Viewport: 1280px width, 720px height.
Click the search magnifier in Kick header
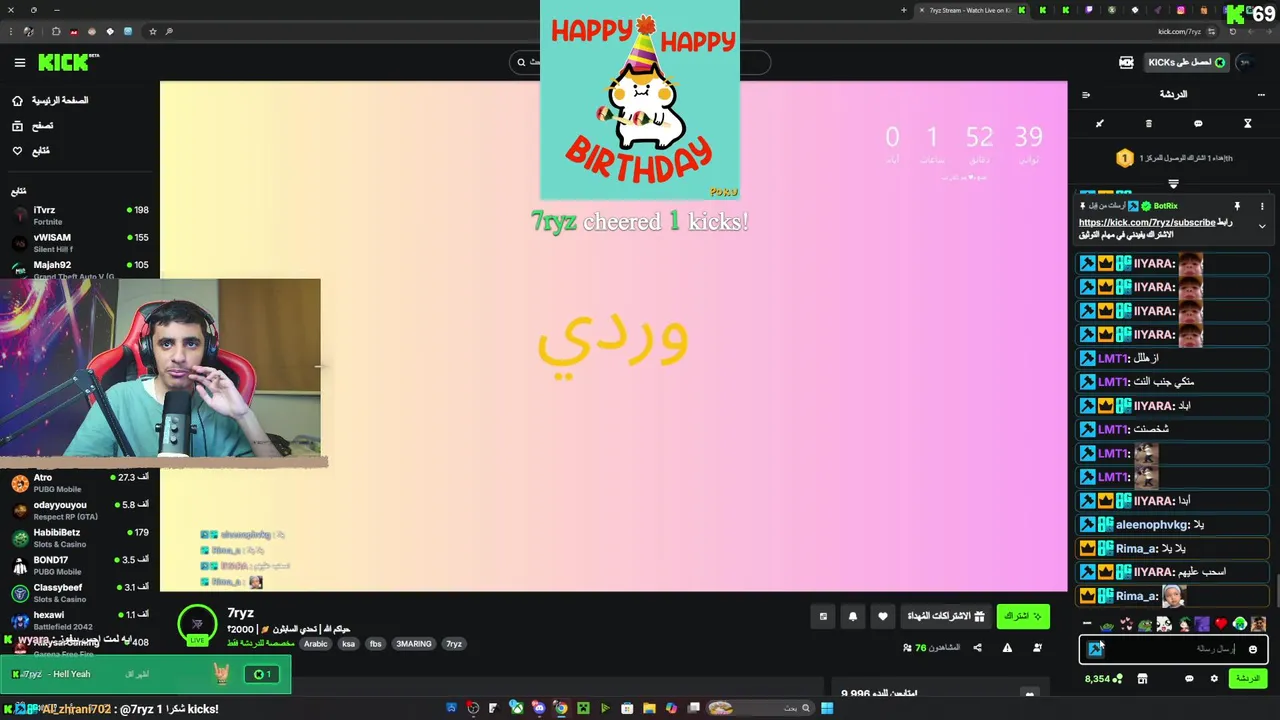(521, 63)
